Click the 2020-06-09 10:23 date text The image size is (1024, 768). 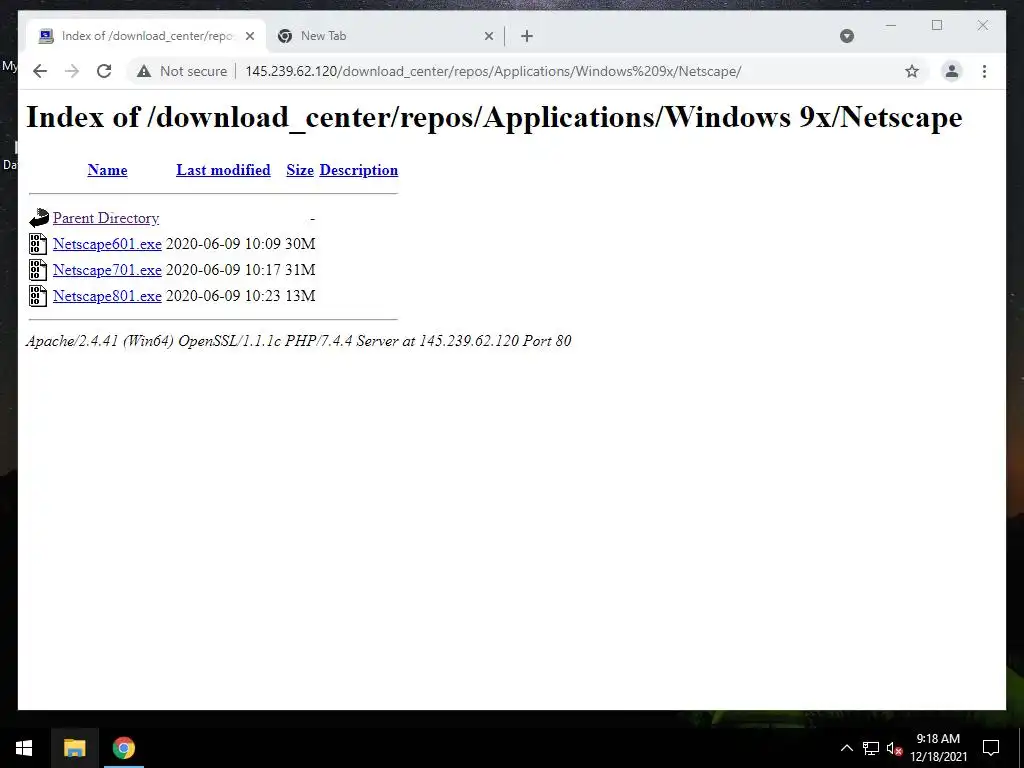(x=223, y=296)
